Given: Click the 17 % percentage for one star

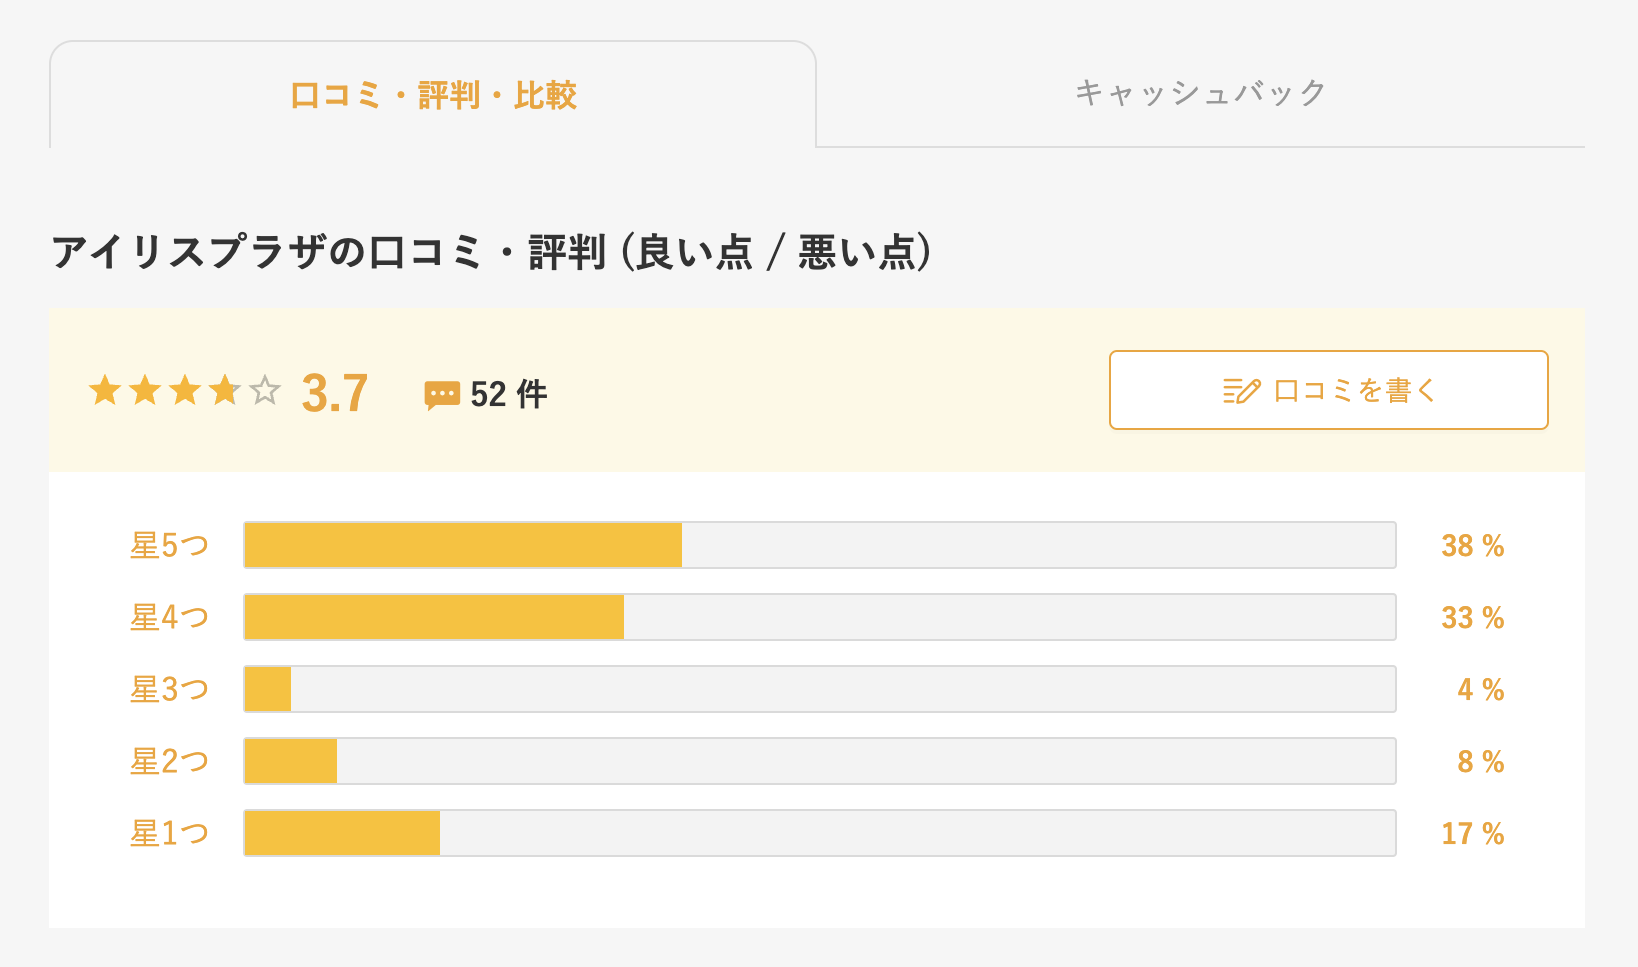Looking at the screenshot, I should click(x=1473, y=833).
